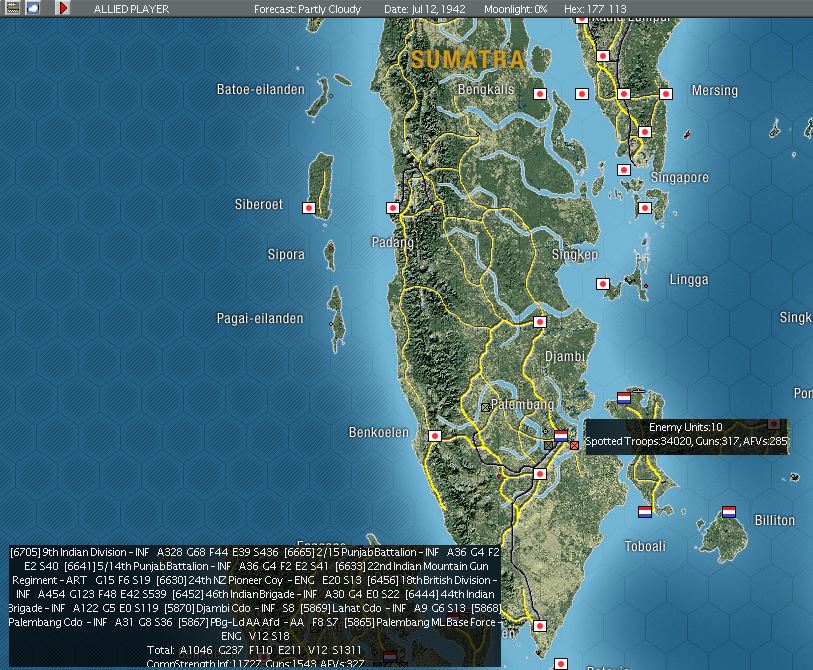Select Japanese flag base right of Singkep label

pyautogui.click(x=602, y=284)
